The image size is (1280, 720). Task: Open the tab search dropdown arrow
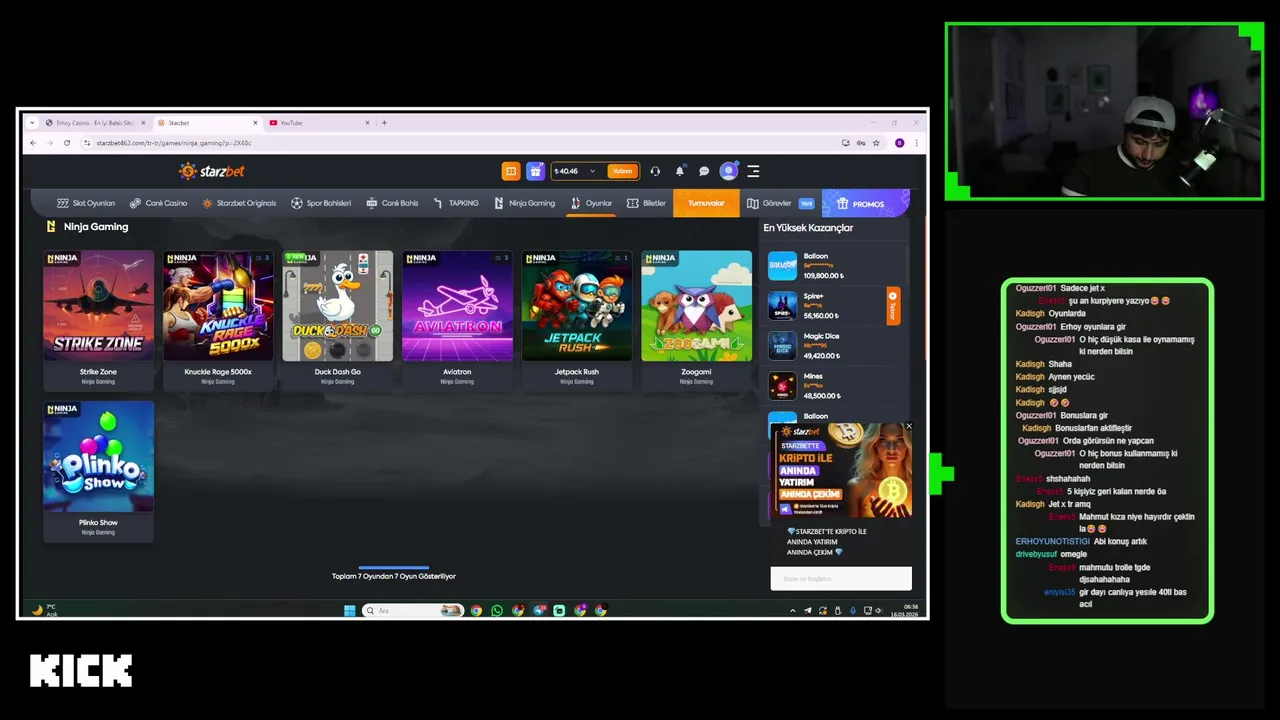[x=32, y=123]
